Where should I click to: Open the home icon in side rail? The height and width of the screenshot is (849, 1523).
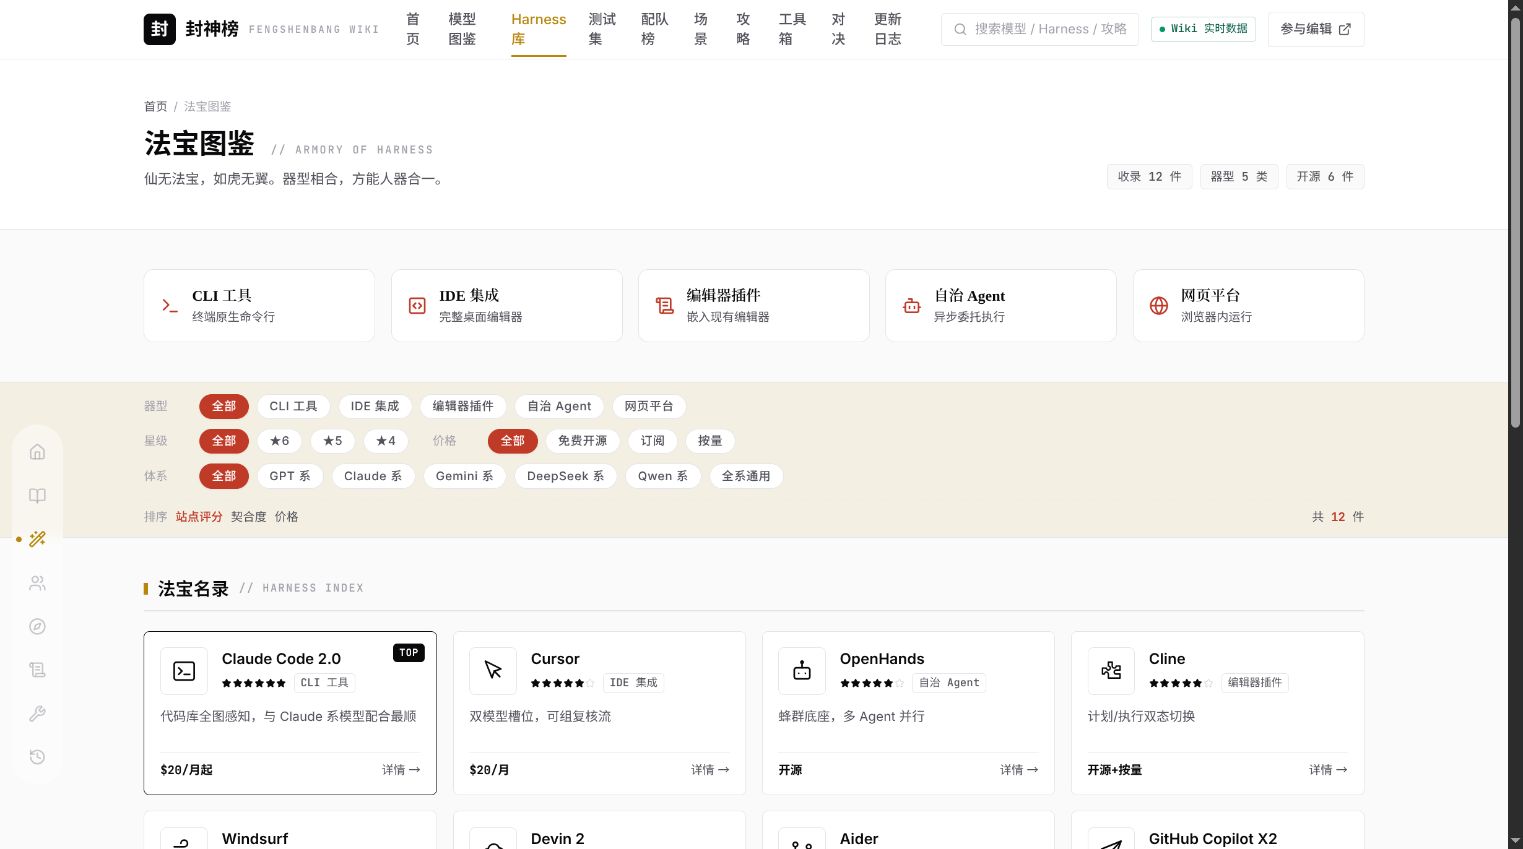pyautogui.click(x=37, y=452)
